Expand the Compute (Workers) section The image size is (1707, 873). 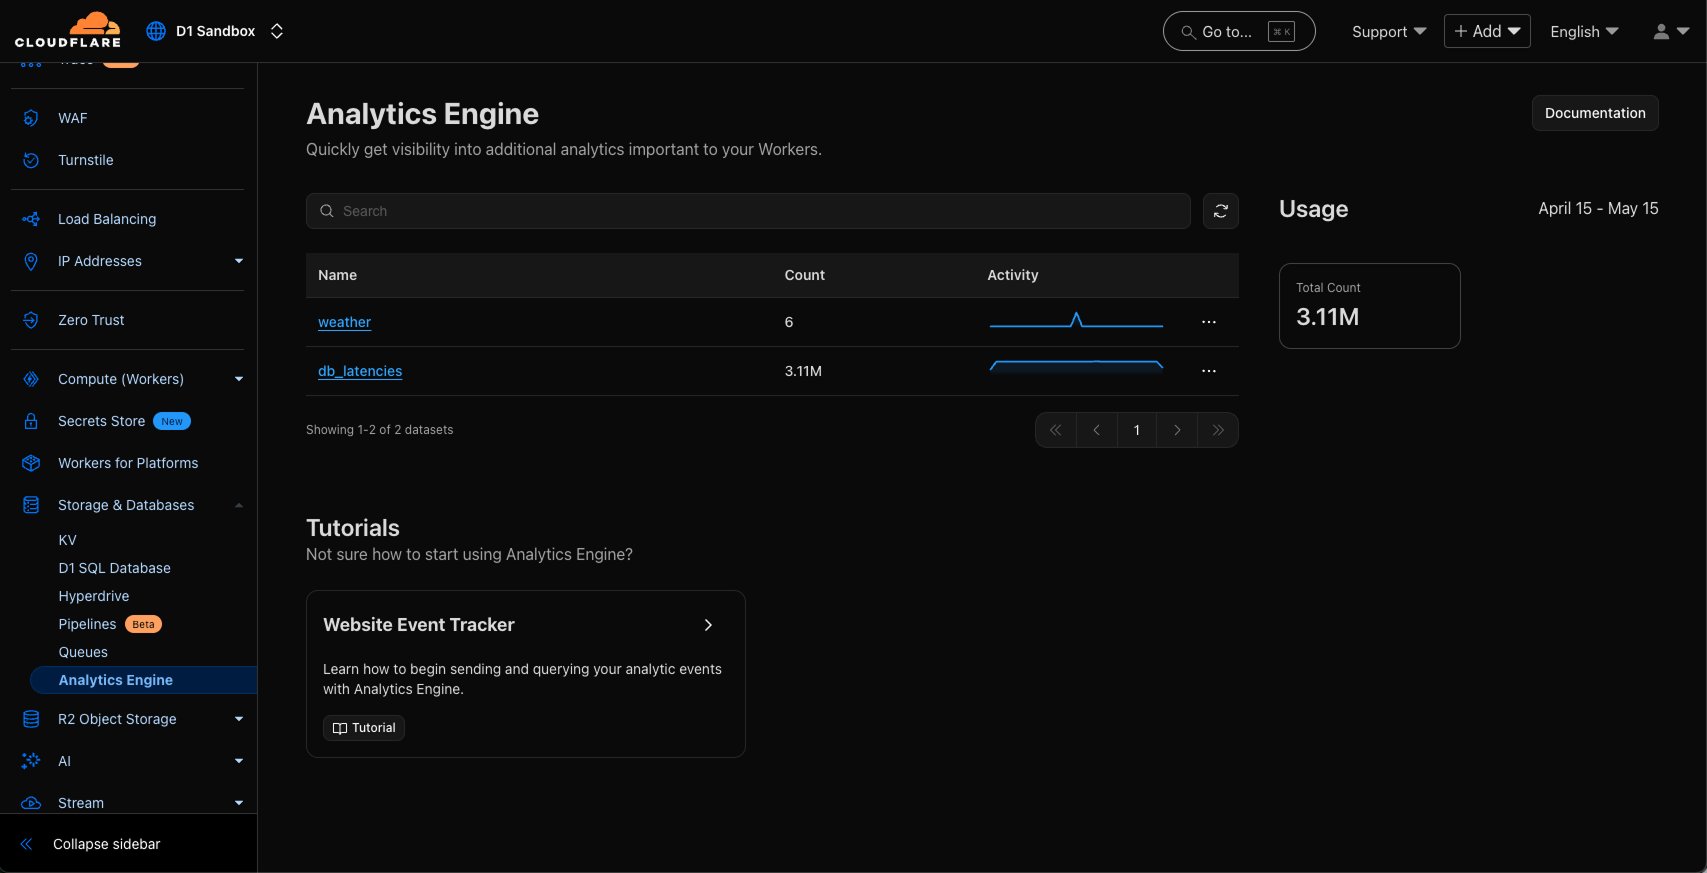click(x=239, y=379)
